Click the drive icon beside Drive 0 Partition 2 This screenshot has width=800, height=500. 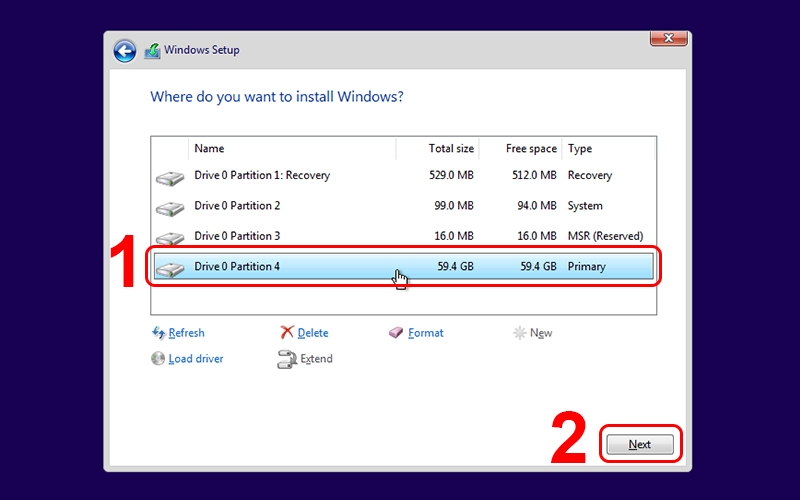[x=170, y=208]
